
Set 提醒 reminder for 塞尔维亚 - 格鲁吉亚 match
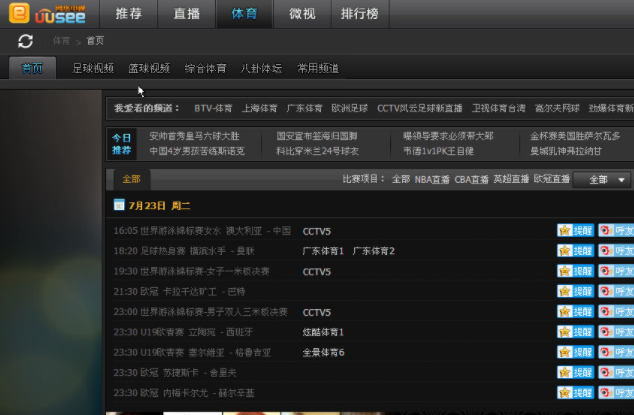tap(575, 352)
